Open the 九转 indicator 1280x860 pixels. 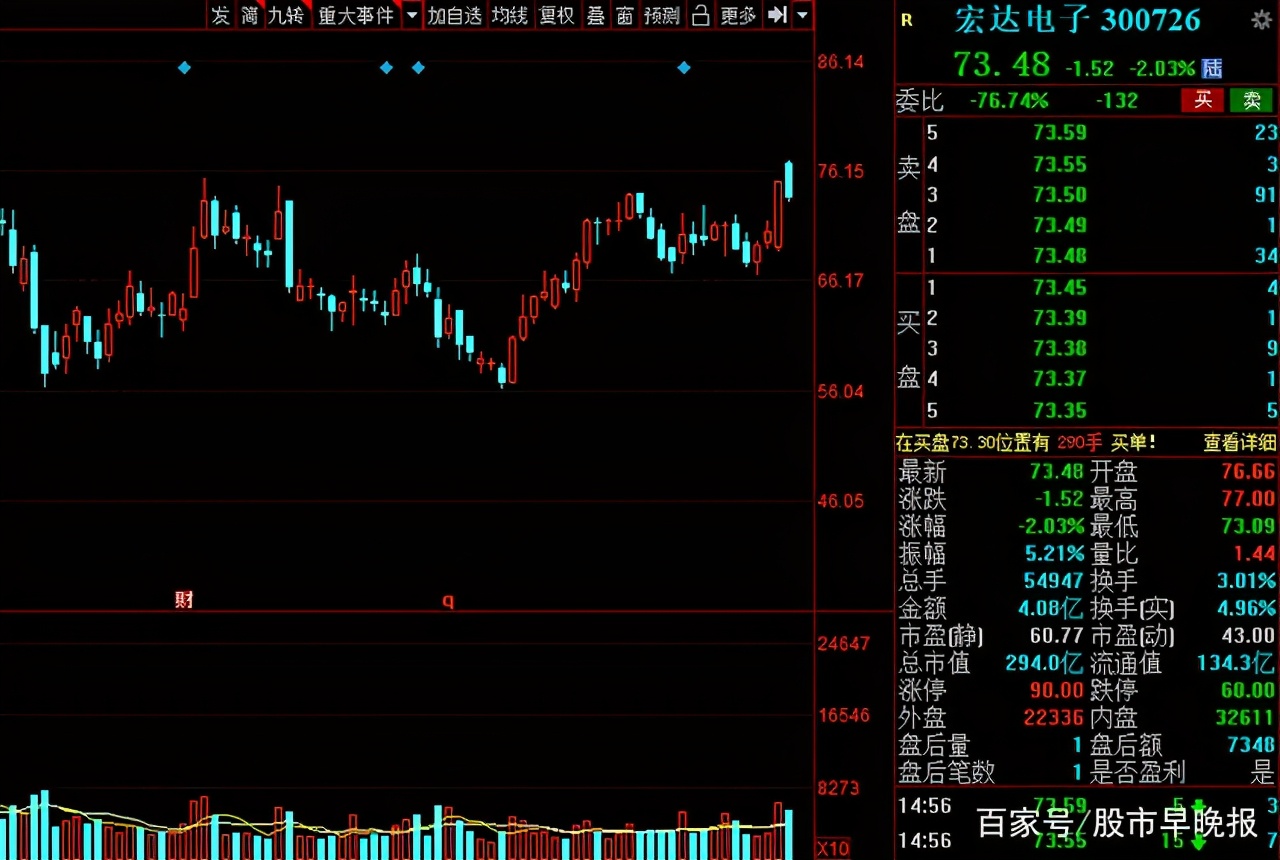286,15
